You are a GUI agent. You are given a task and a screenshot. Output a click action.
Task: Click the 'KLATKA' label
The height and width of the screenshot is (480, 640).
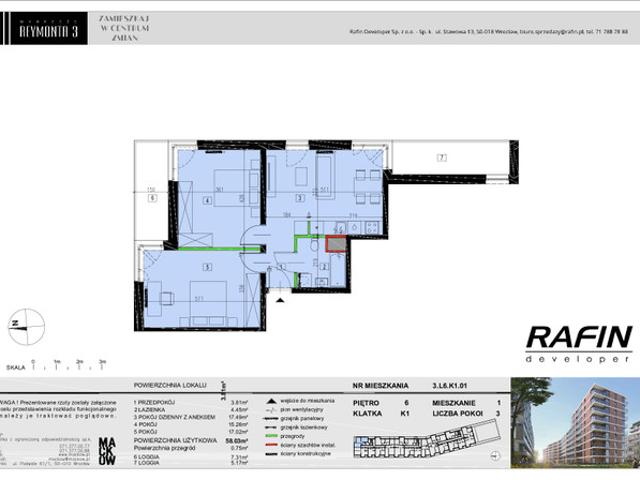pyautogui.click(x=367, y=413)
